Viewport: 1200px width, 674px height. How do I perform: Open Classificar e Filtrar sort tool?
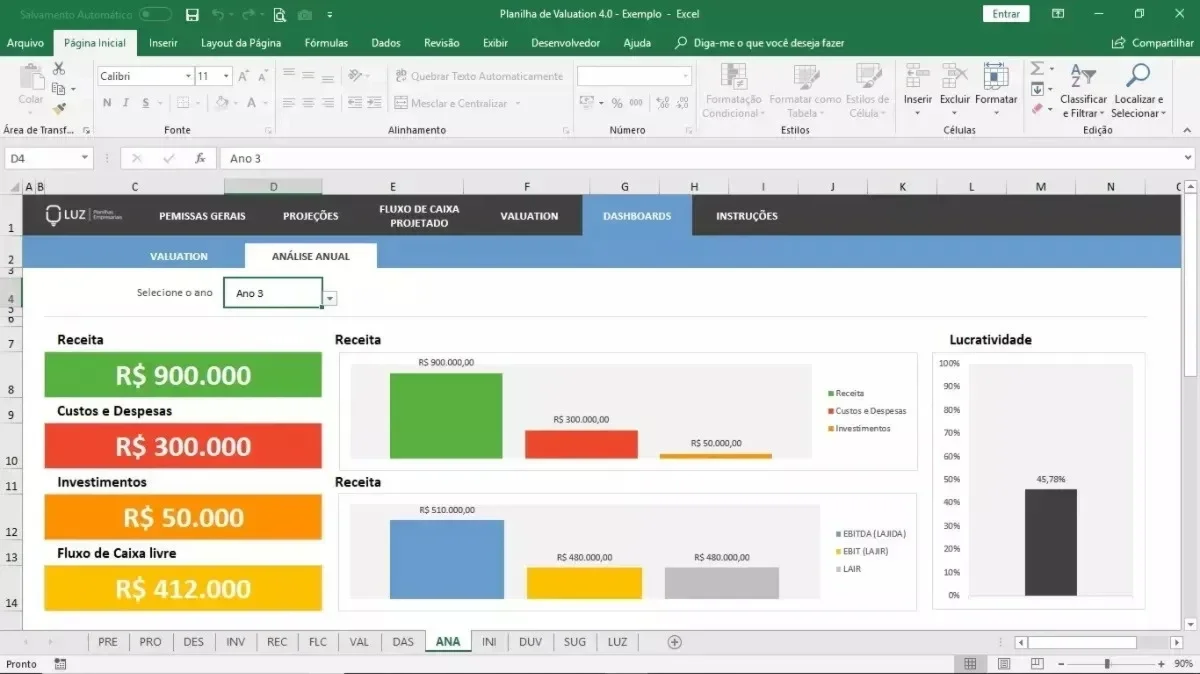coord(1084,92)
